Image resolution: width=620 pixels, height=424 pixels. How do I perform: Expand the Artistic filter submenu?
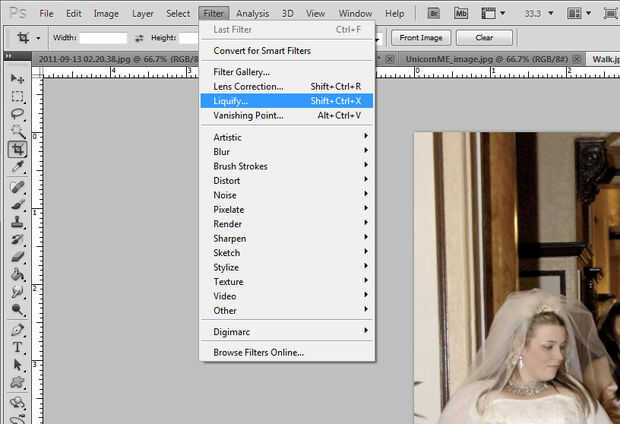click(287, 137)
